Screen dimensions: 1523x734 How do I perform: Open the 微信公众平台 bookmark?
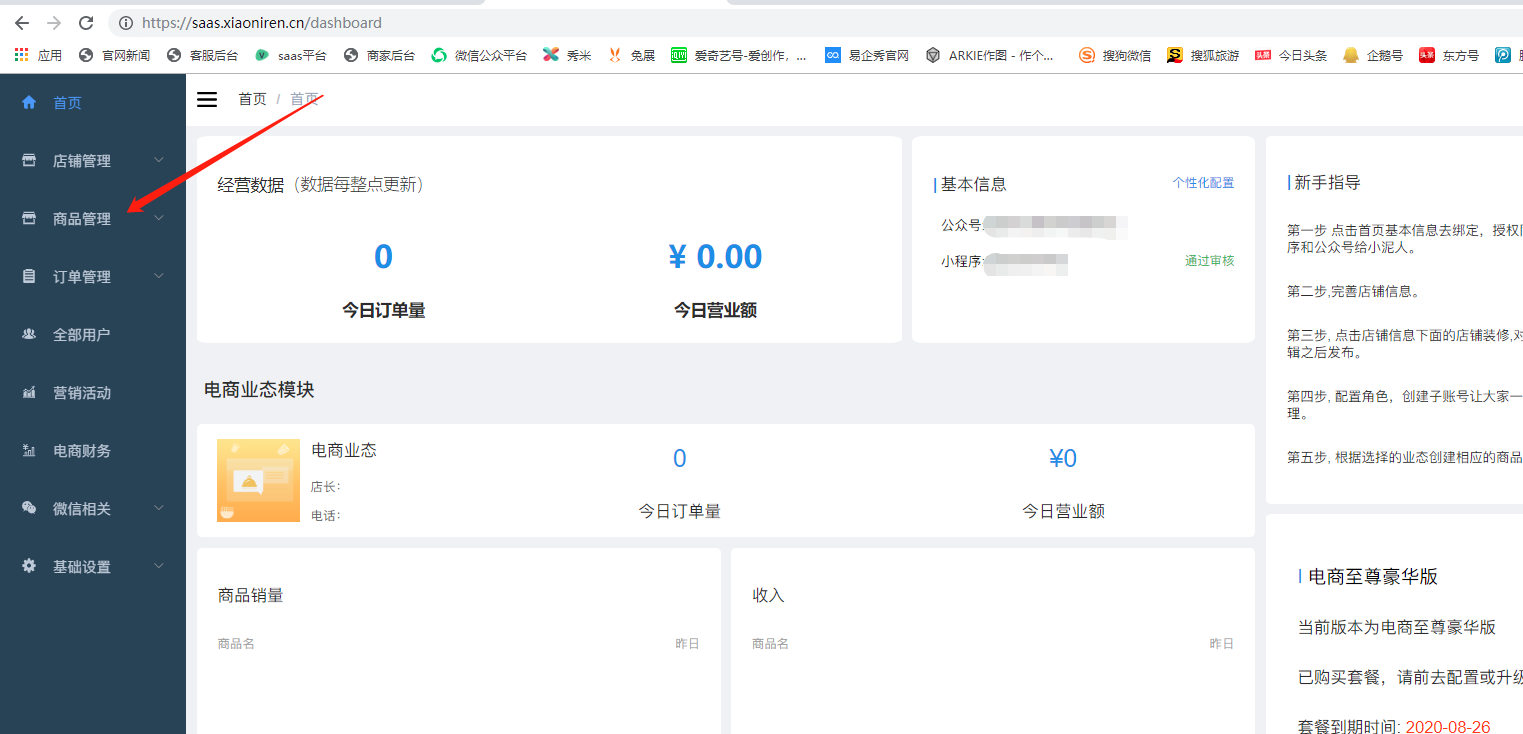tap(479, 55)
